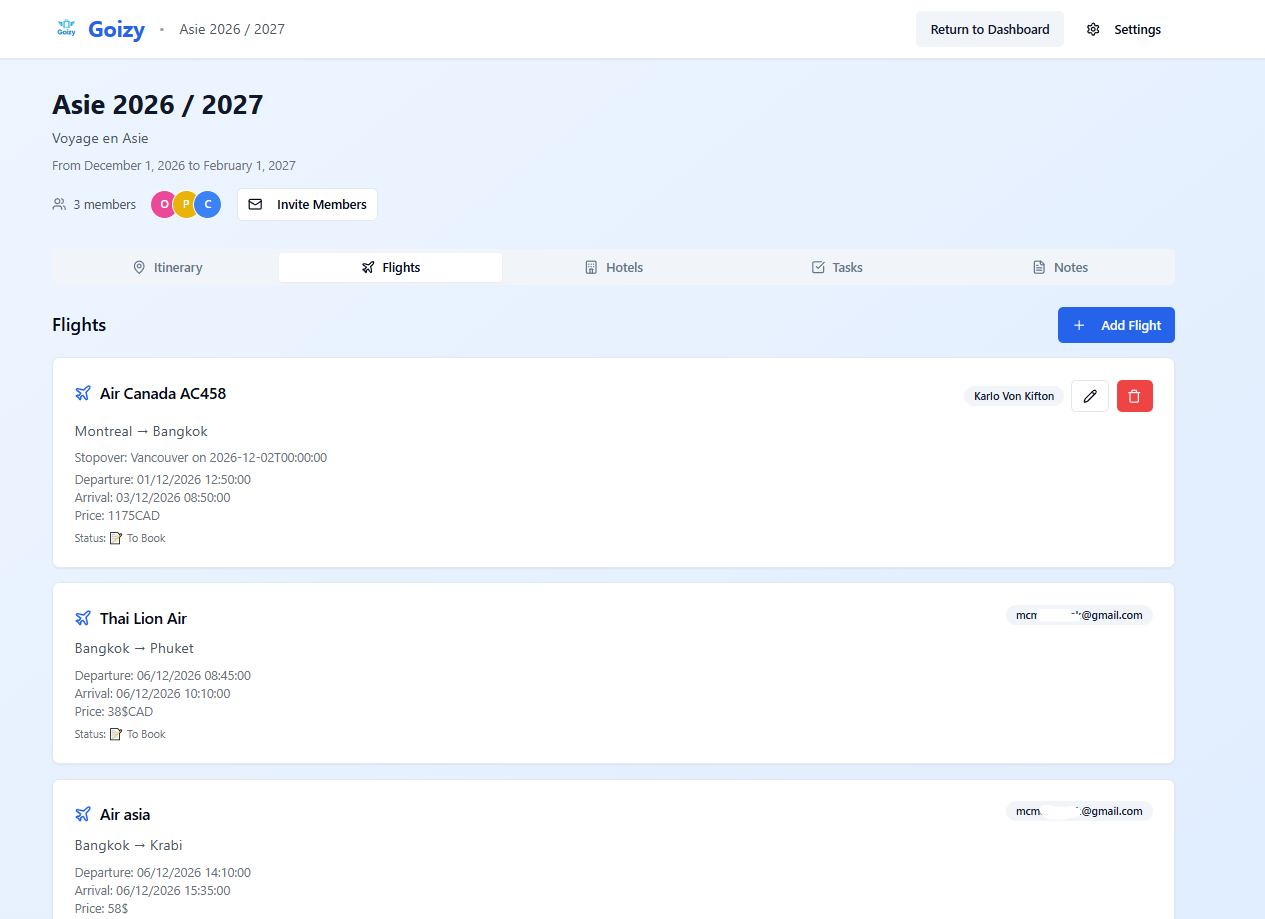Click the To Book memo icon for Thai Lion Air
The width and height of the screenshot is (1265, 919).
click(116, 734)
